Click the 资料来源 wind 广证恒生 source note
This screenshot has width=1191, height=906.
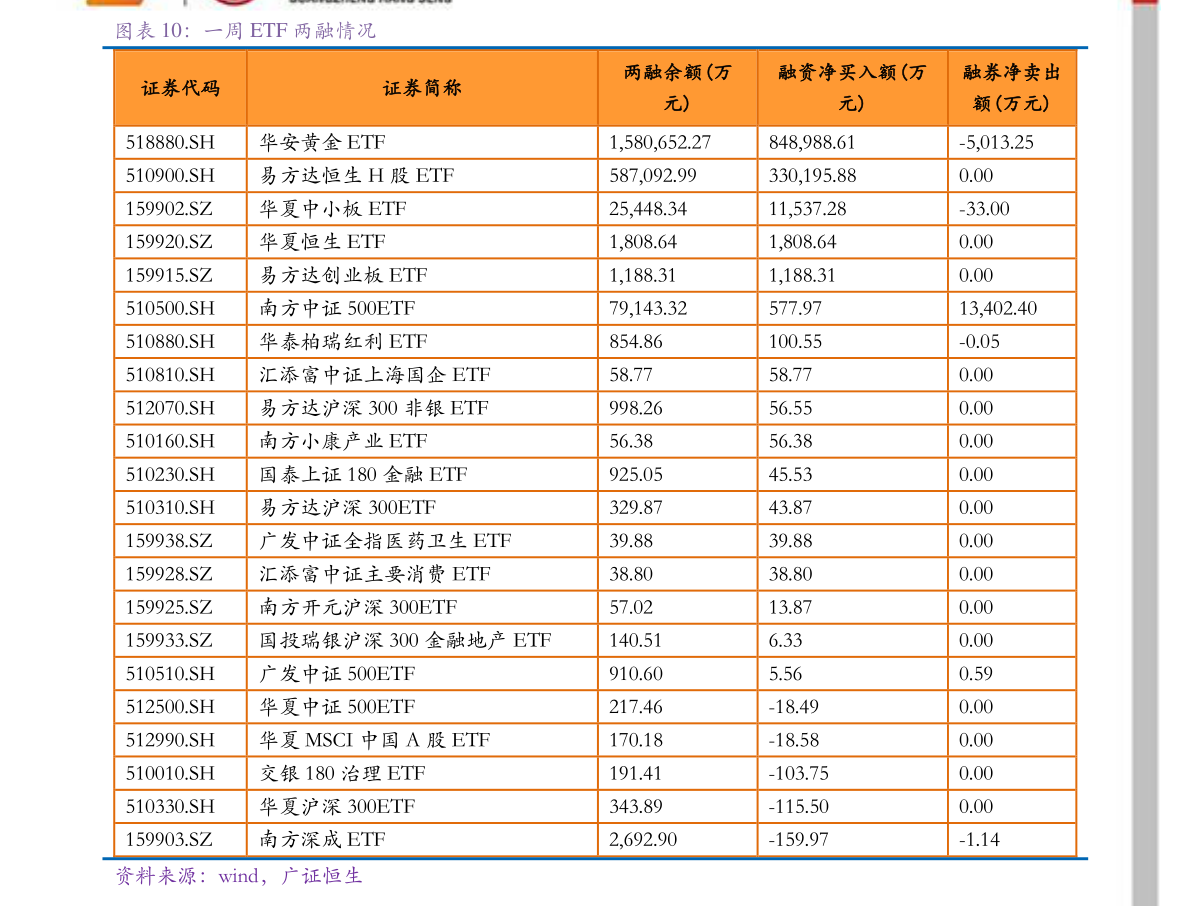click(239, 876)
